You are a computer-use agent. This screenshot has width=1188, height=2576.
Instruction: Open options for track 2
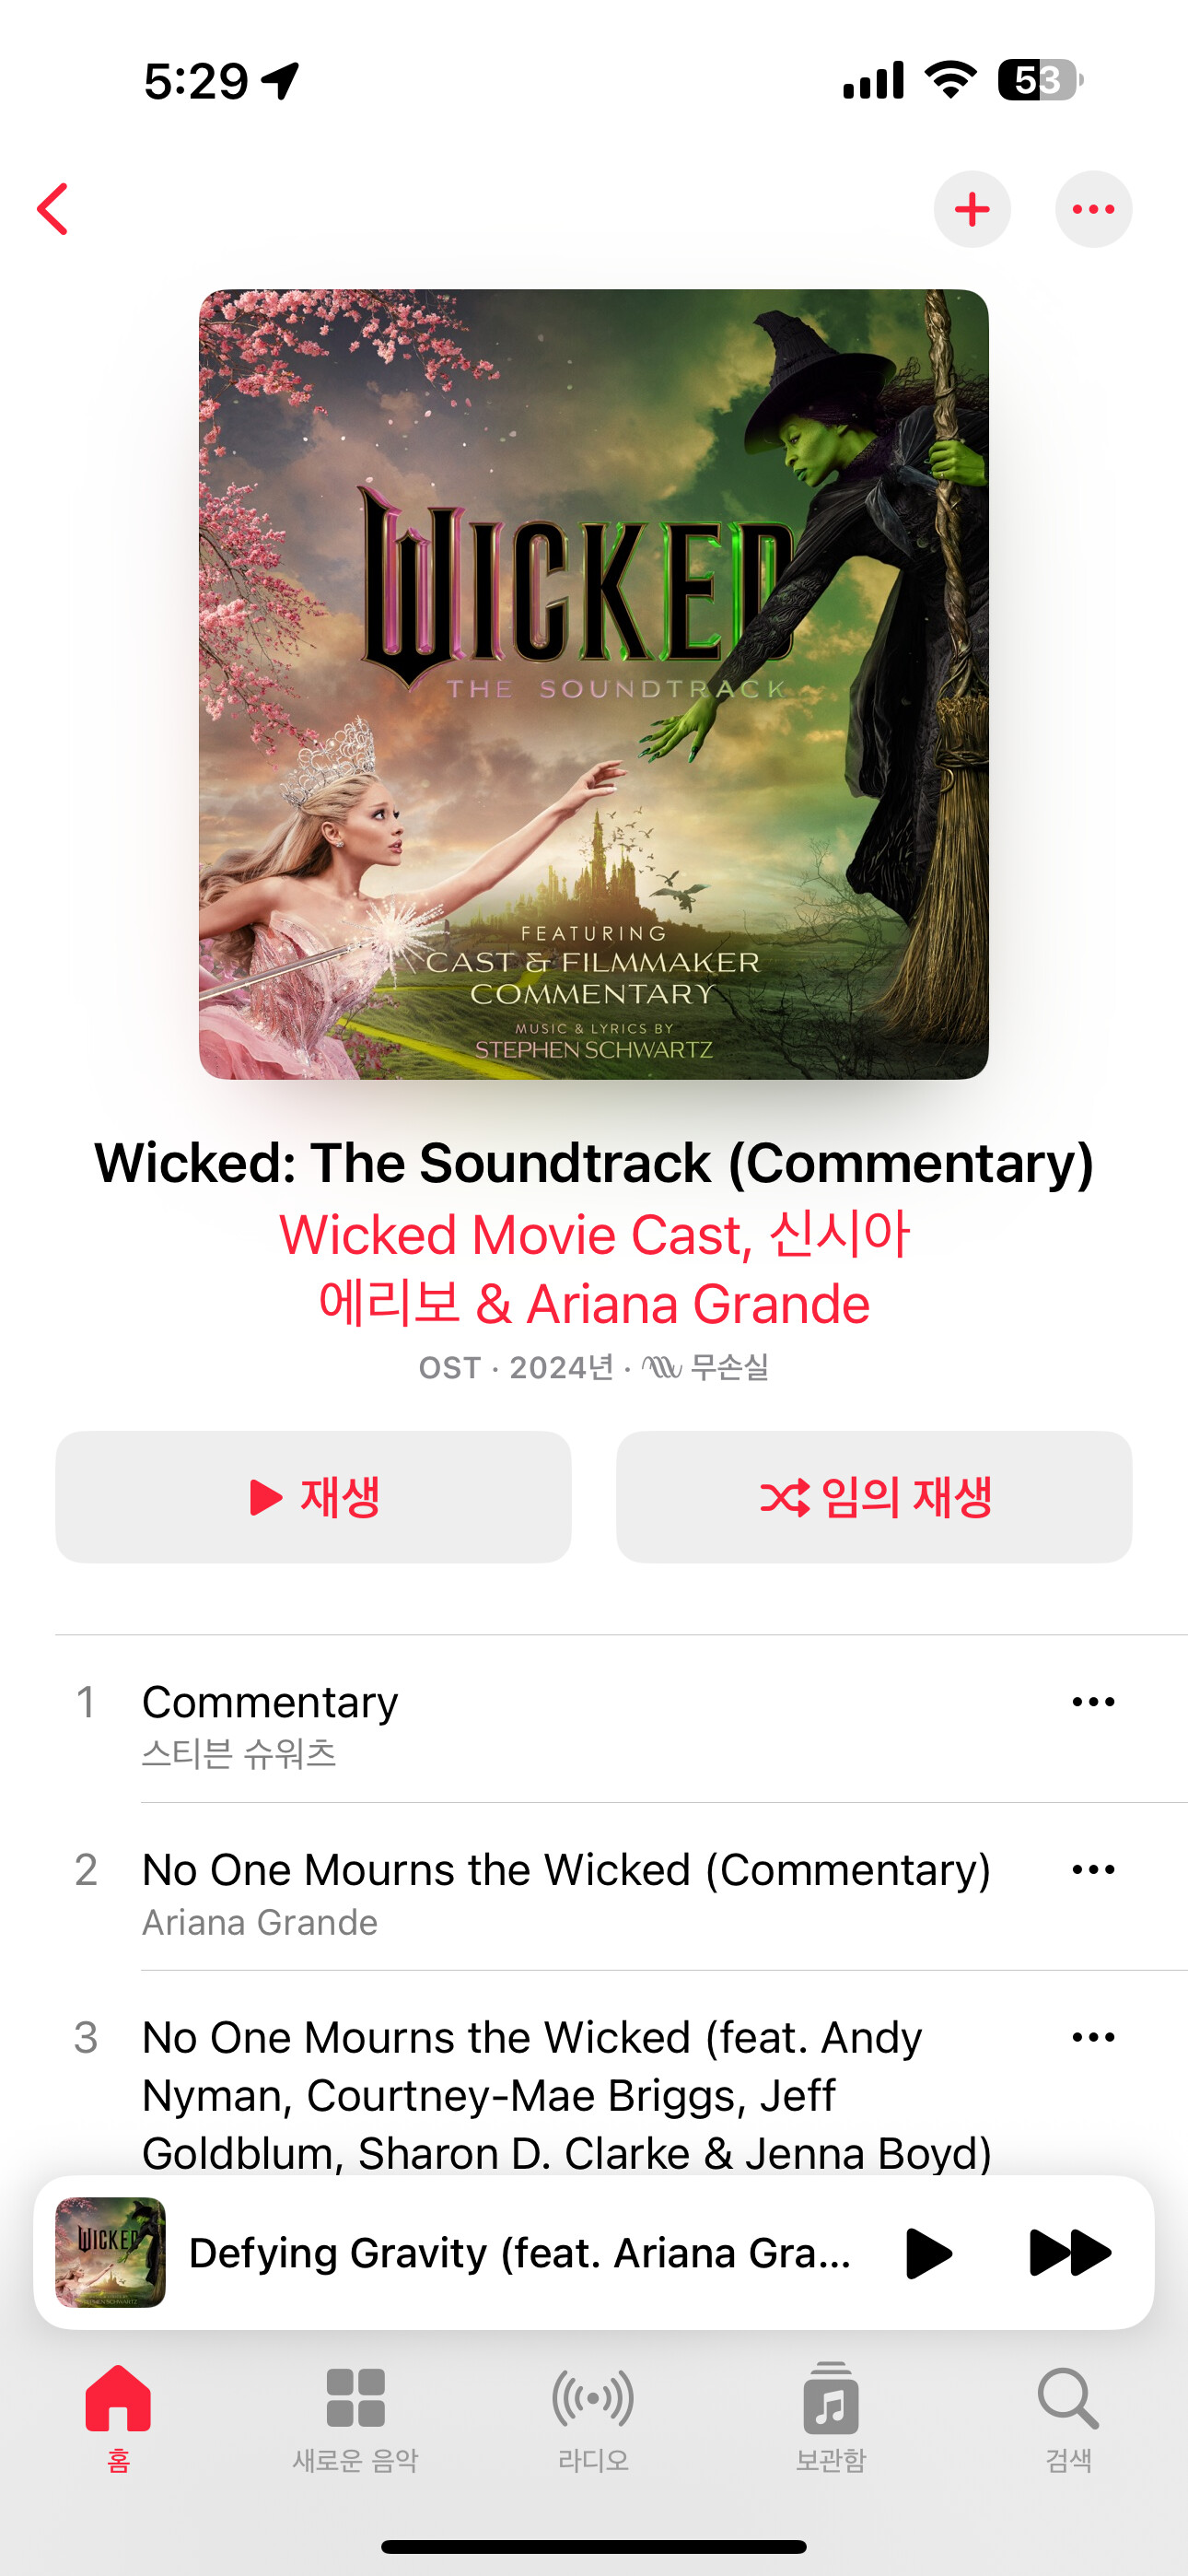[1093, 1870]
